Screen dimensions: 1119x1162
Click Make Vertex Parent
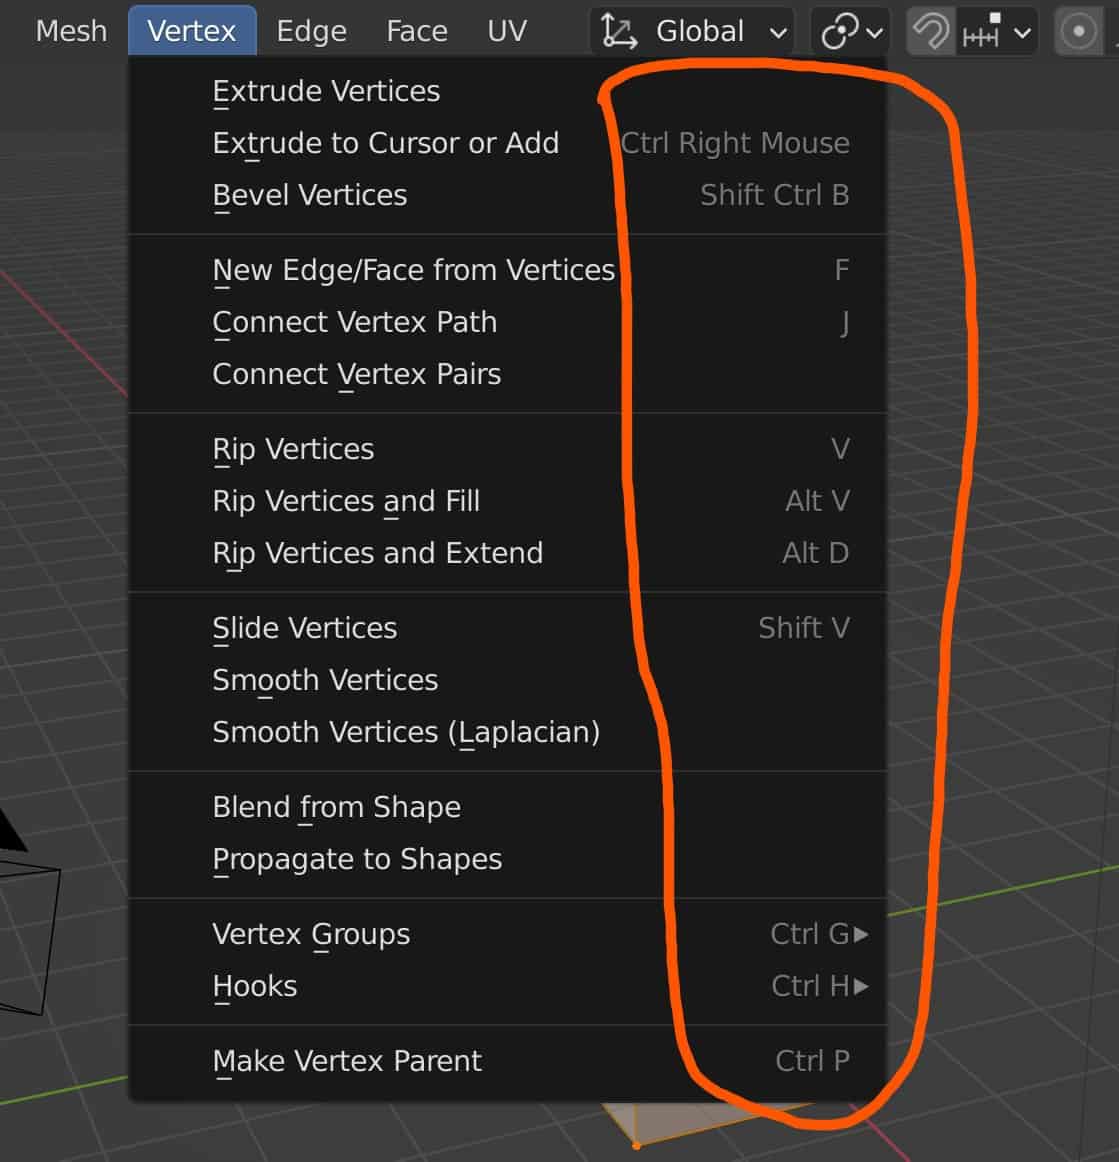coord(347,1061)
